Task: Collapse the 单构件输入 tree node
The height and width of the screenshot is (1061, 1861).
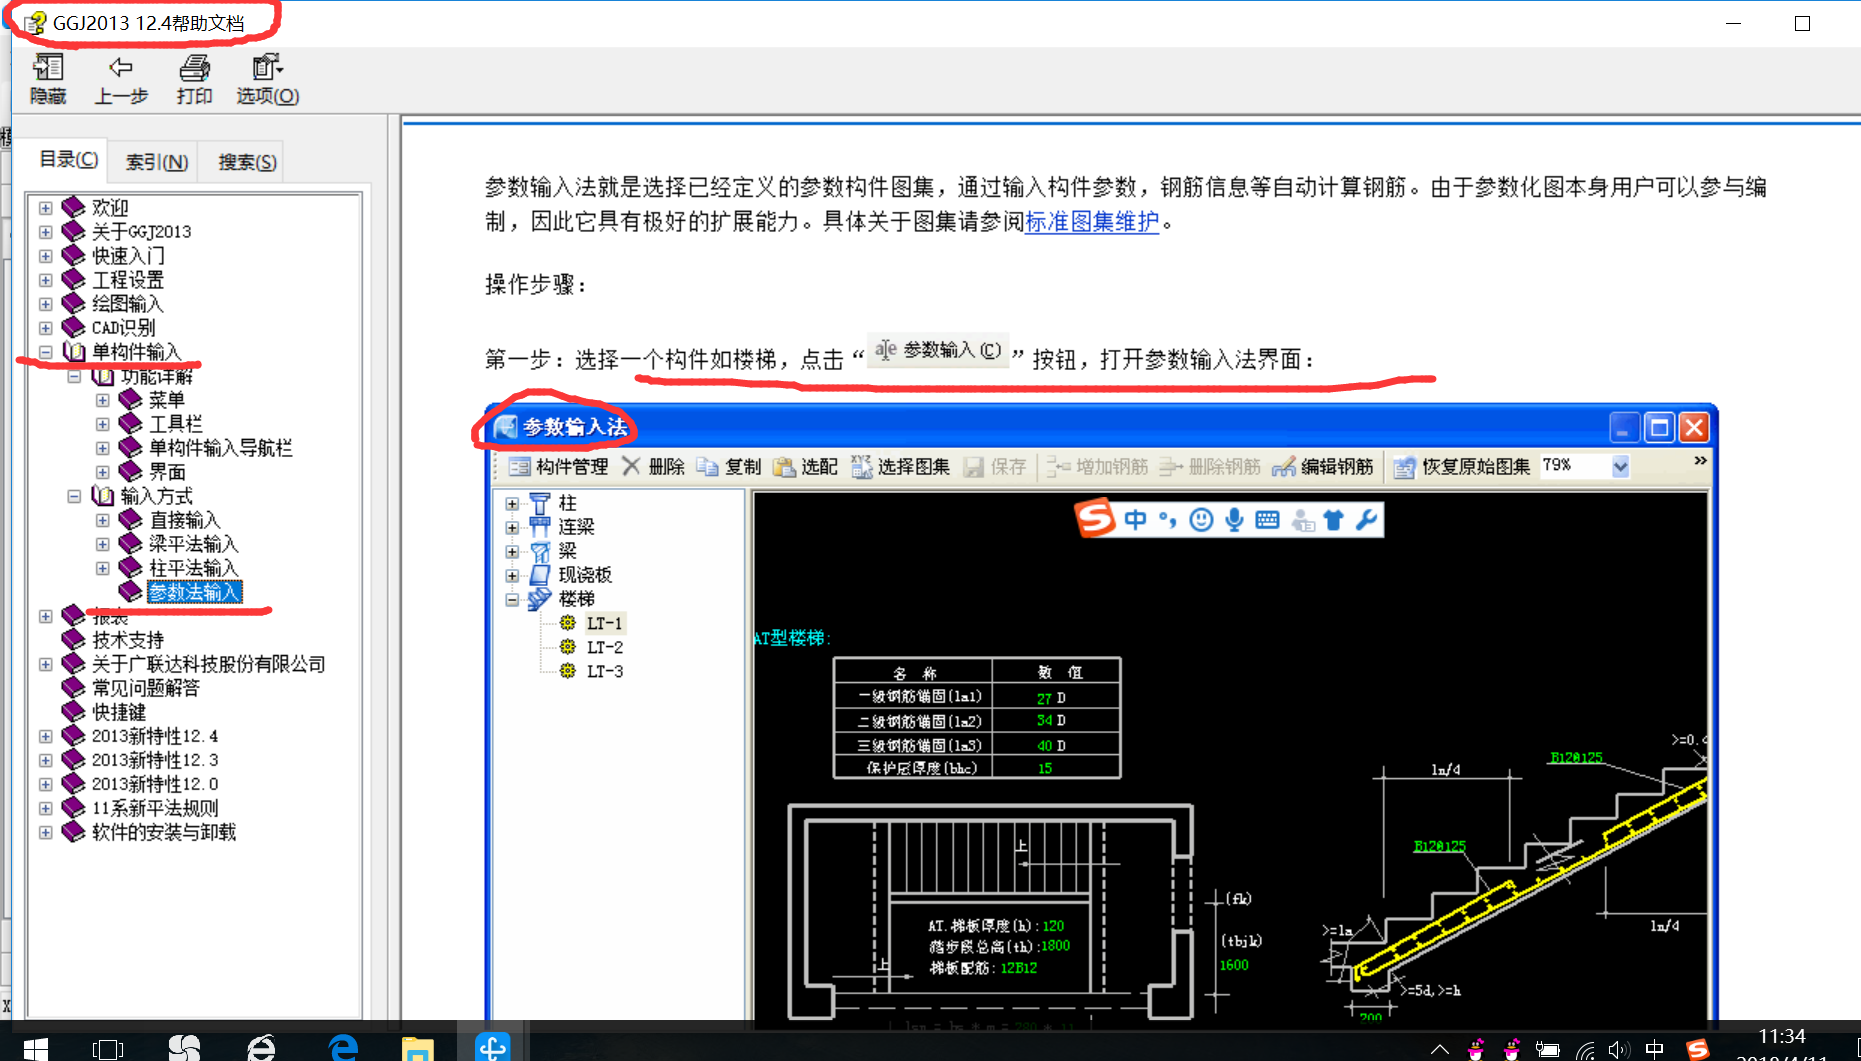Action: coord(46,352)
